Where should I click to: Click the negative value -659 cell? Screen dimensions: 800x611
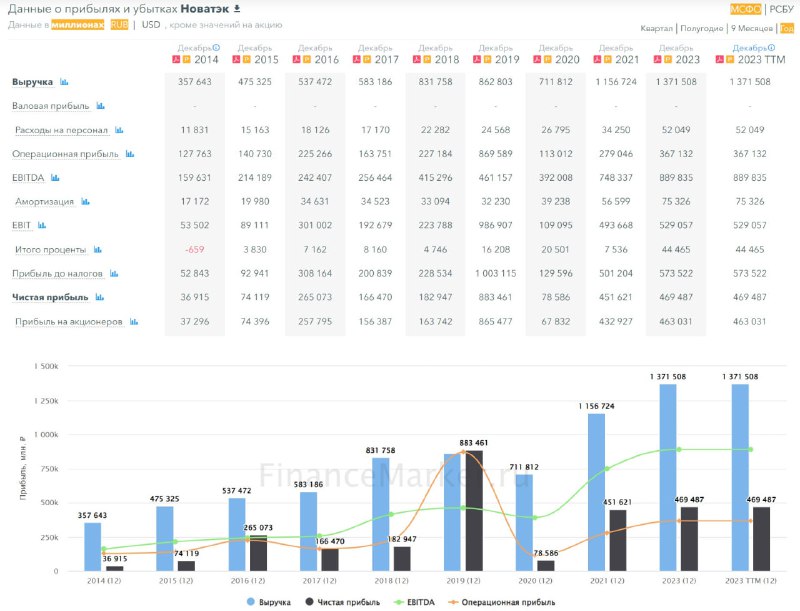(194, 249)
